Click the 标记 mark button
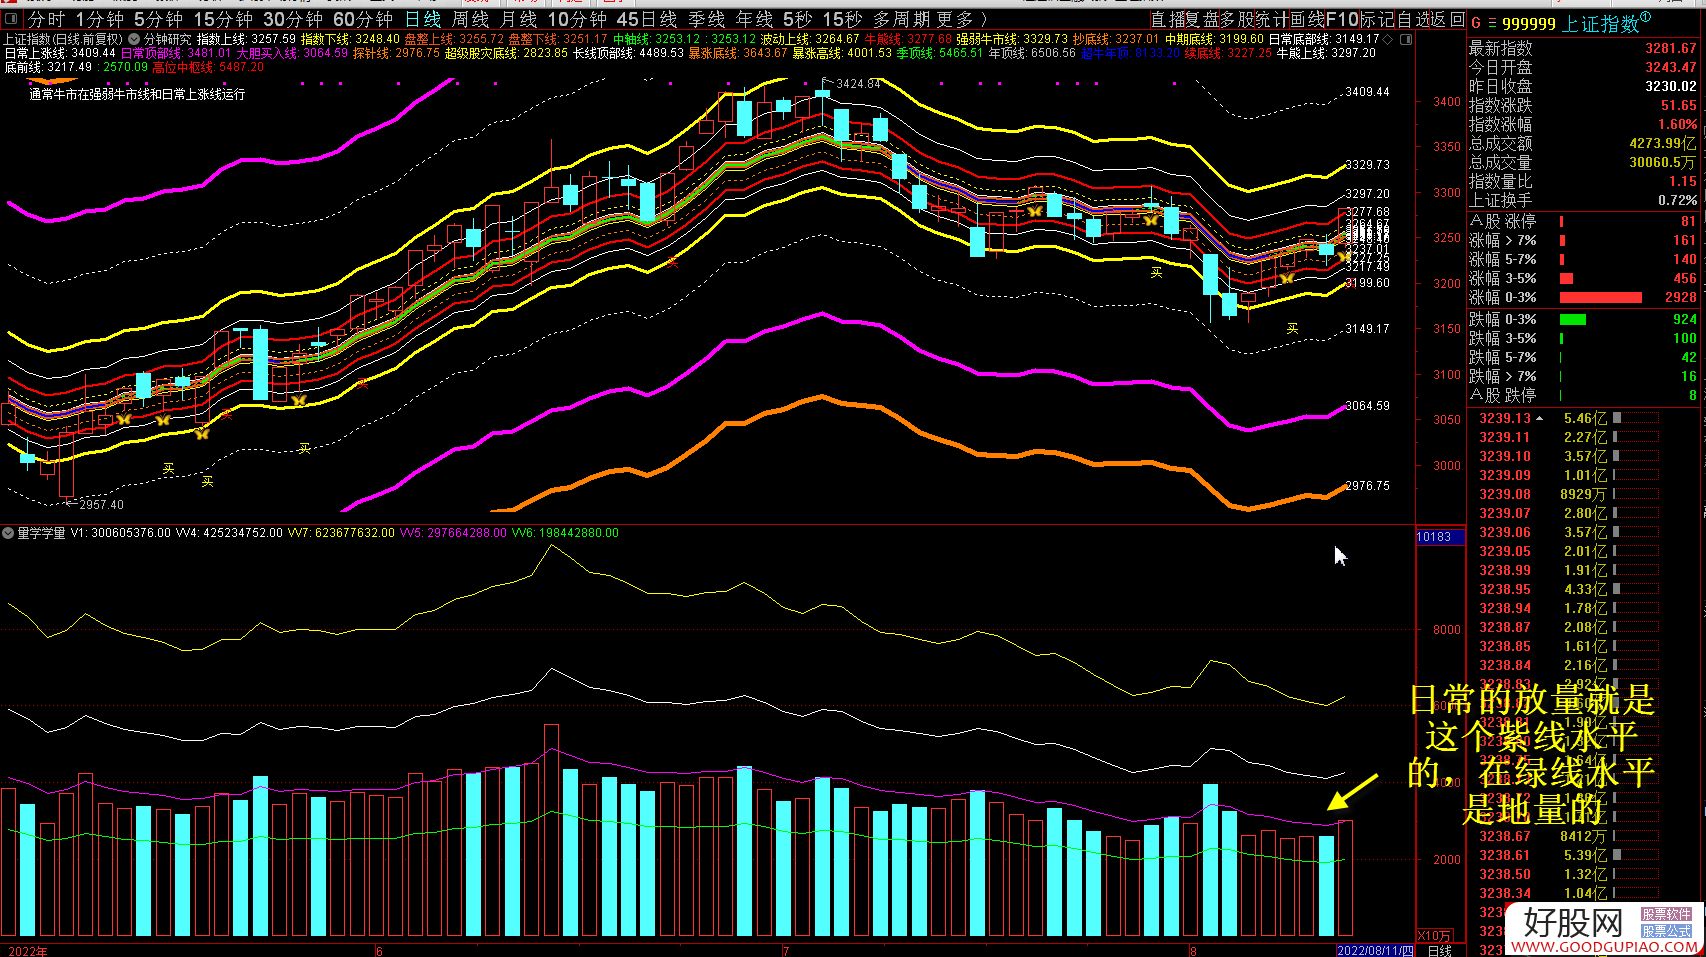Image resolution: width=1706 pixels, height=957 pixels. point(1377,19)
